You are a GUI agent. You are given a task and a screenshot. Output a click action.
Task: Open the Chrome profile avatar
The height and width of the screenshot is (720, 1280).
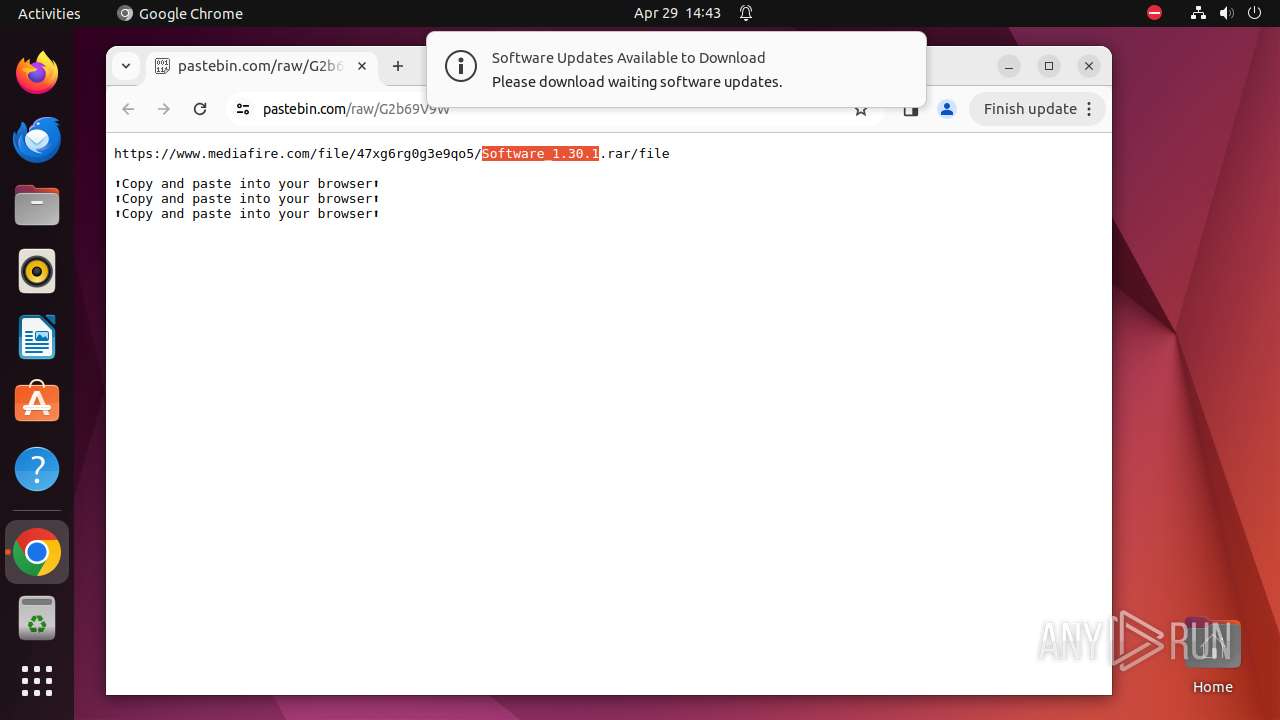(947, 109)
